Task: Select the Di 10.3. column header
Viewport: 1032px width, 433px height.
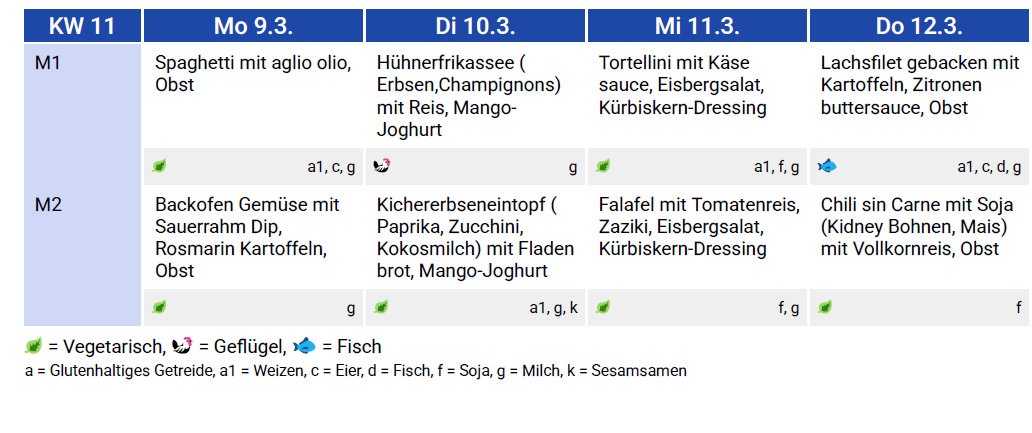Action: (476, 26)
